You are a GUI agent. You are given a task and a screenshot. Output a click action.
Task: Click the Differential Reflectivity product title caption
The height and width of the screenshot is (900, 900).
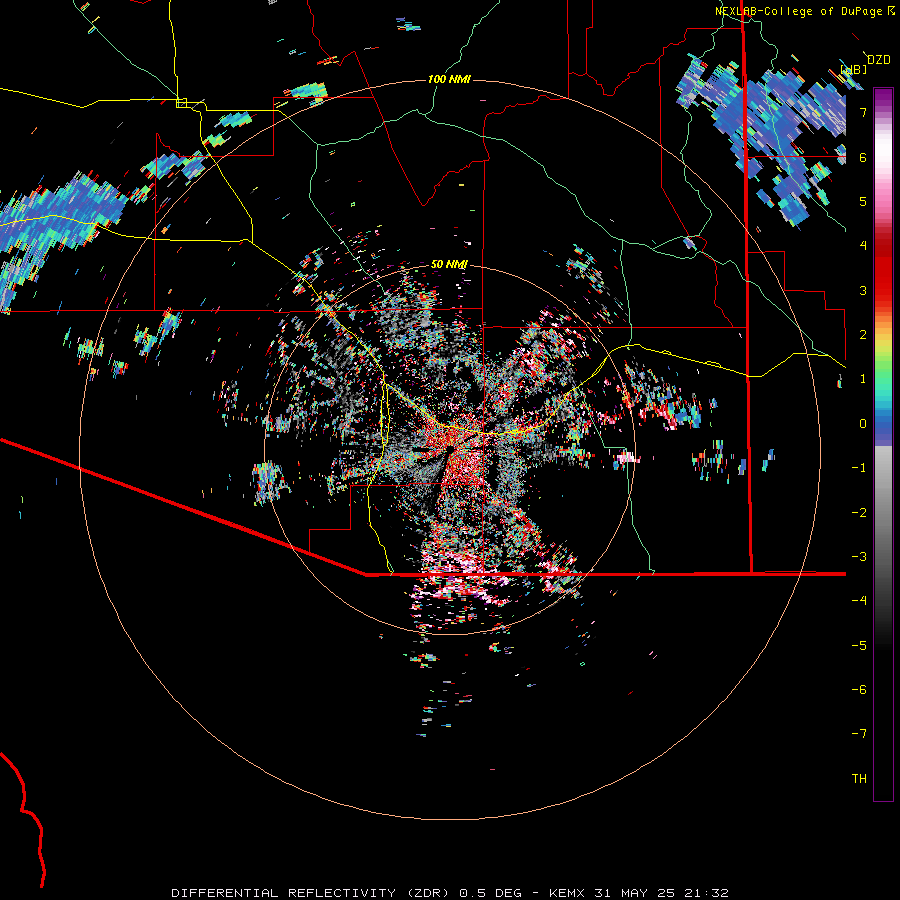point(450,893)
